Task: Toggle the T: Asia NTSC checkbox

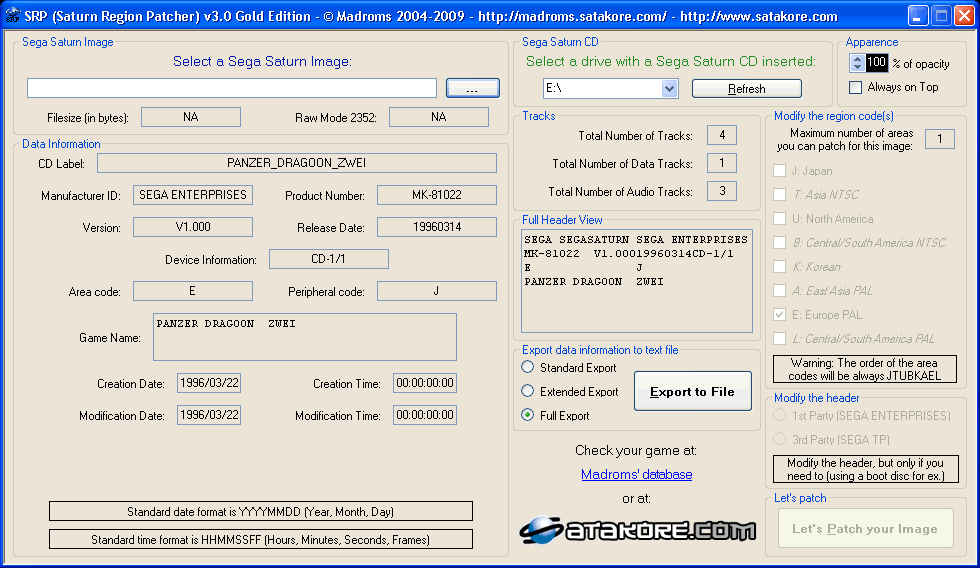Action: pyautogui.click(x=779, y=194)
